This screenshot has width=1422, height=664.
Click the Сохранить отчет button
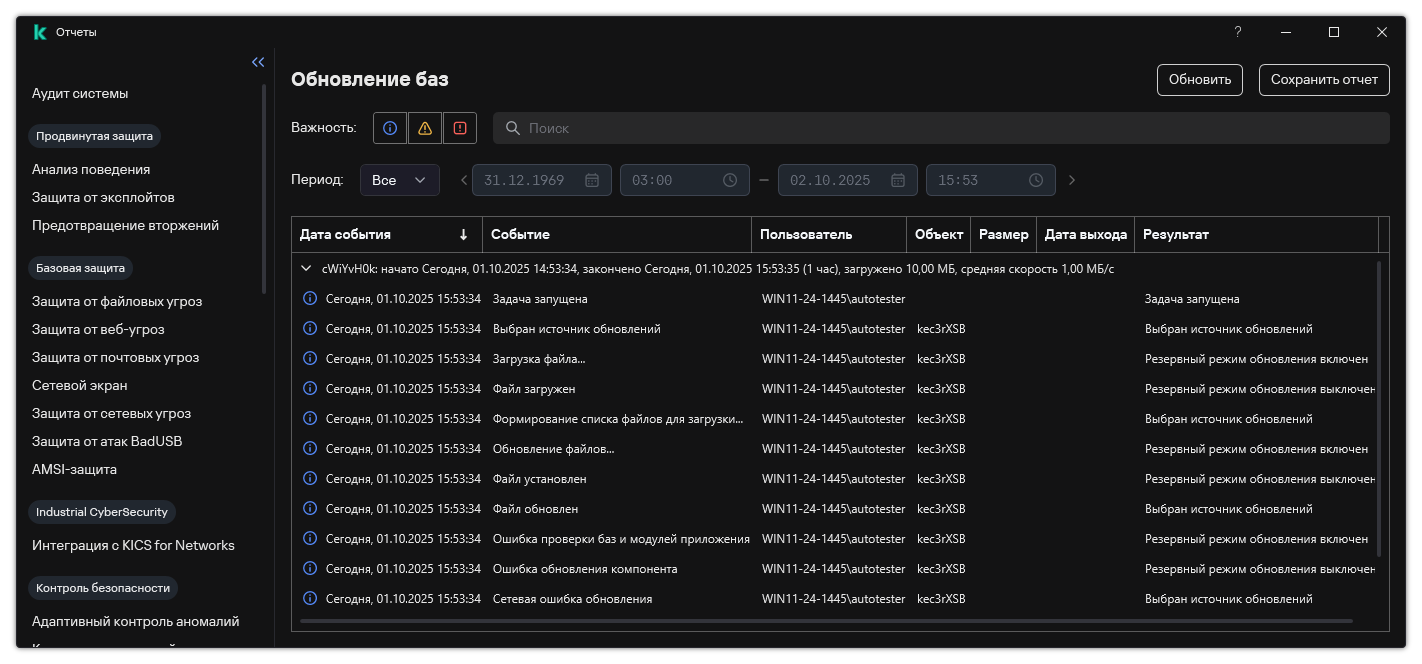pos(1323,80)
